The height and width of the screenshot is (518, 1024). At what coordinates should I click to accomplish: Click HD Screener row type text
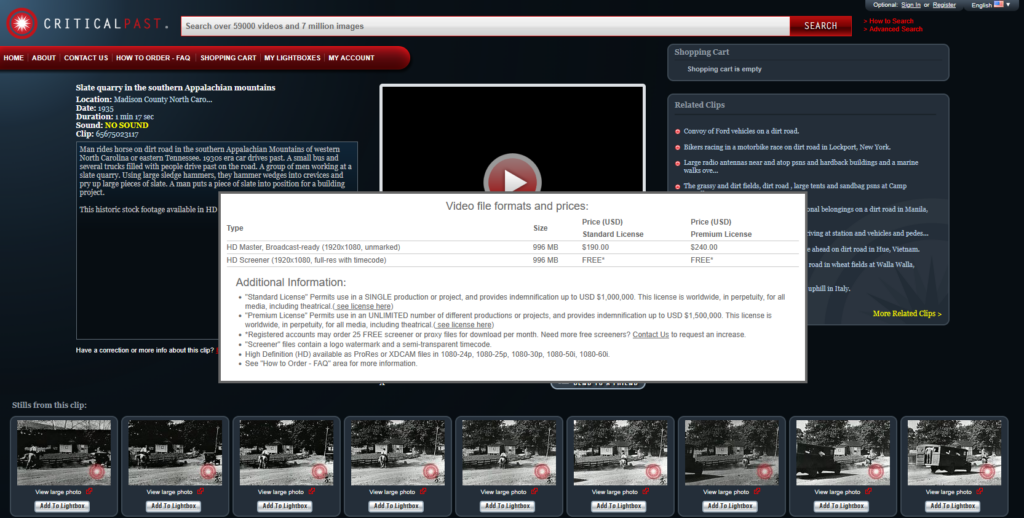click(306, 260)
